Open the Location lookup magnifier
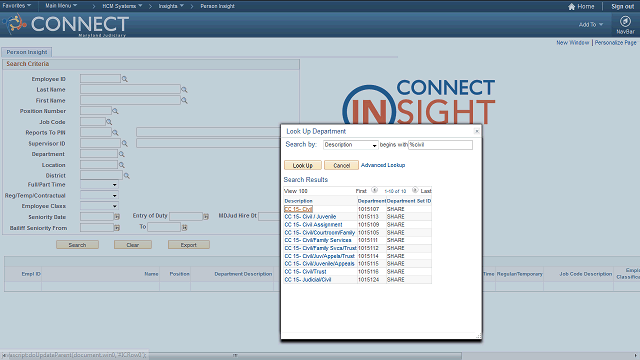Image resolution: width=640 pixels, height=360 pixels. (121, 165)
